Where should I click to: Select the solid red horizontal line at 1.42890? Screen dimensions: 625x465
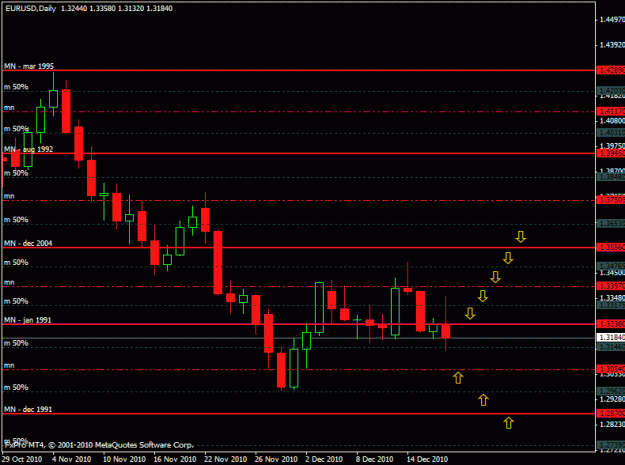pos(299,71)
